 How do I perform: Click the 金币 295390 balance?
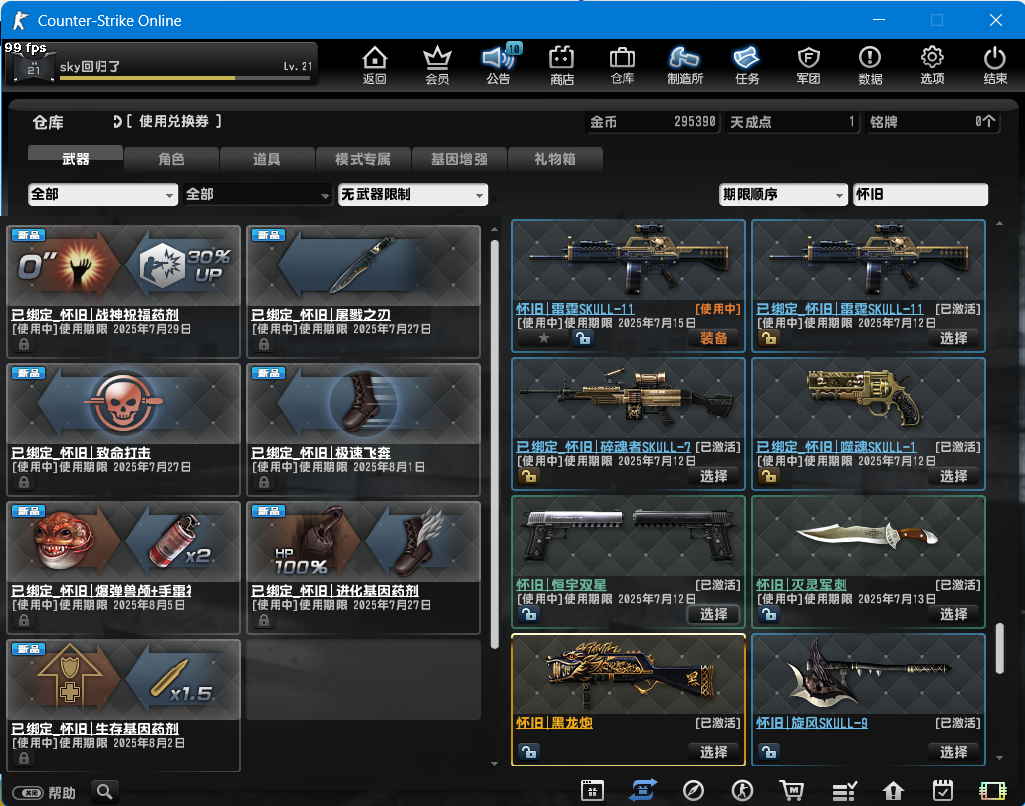click(x=652, y=122)
